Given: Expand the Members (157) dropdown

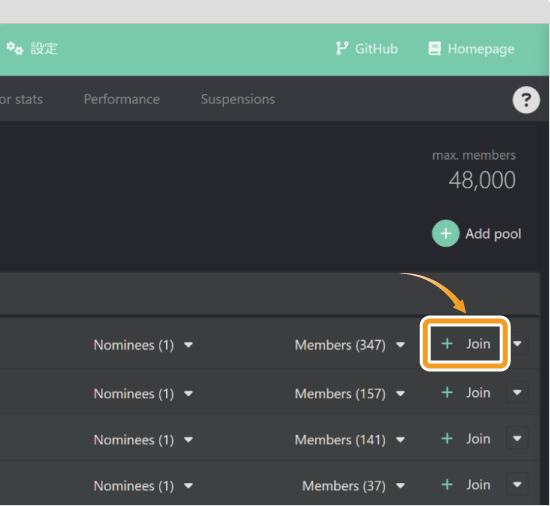Looking at the screenshot, I should [350, 393].
